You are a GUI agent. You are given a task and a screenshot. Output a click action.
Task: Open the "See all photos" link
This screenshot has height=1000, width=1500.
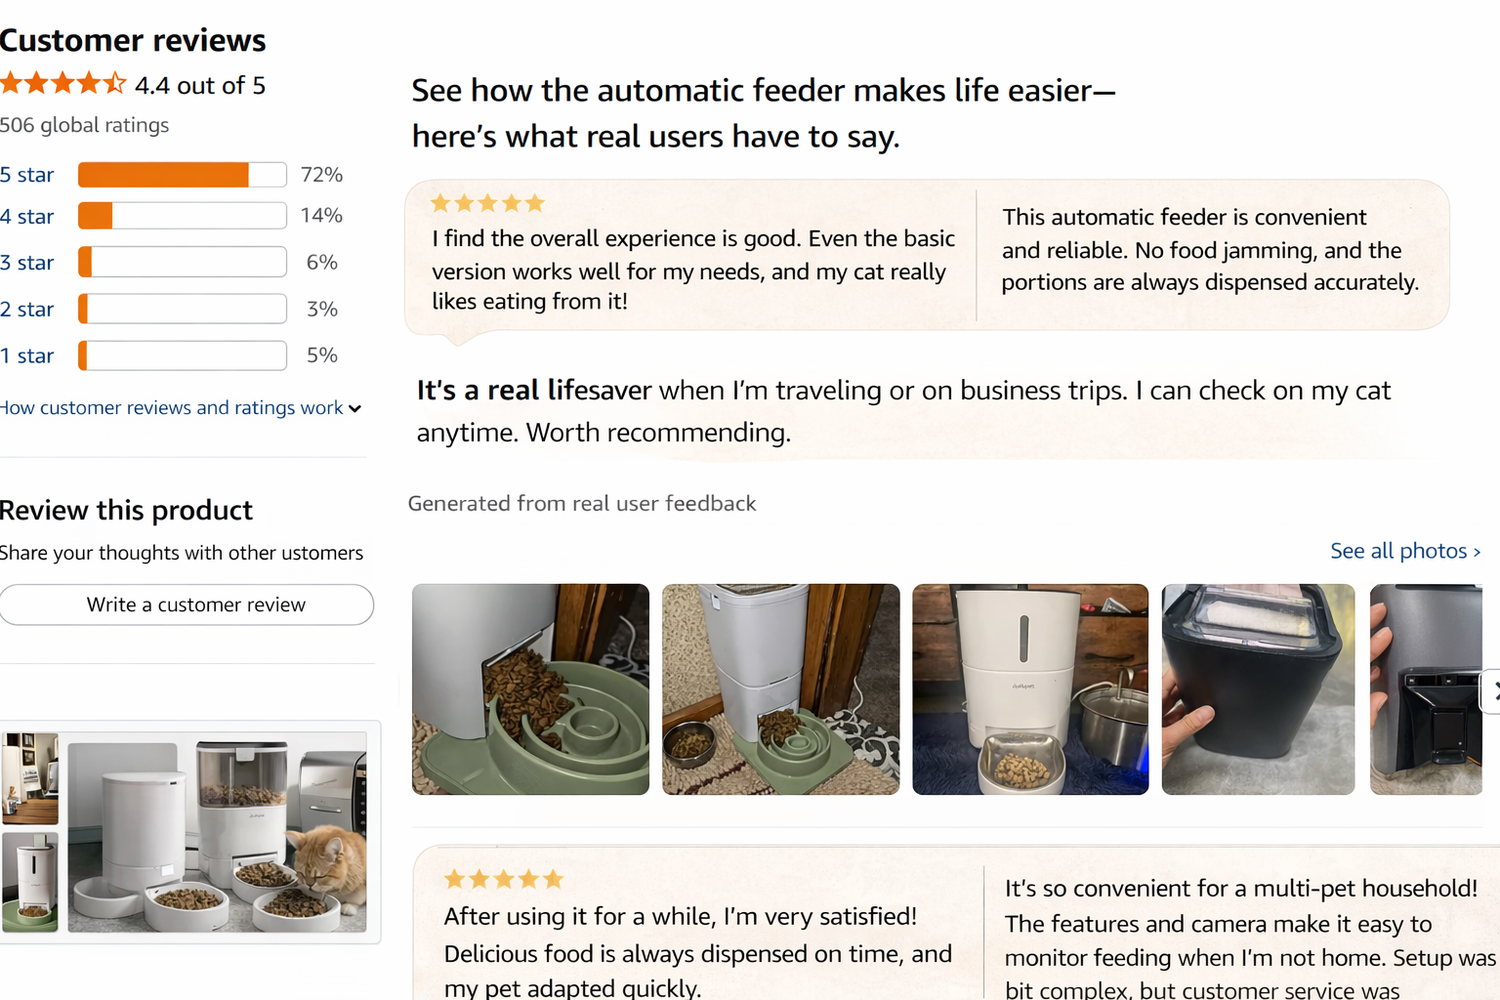(x=1404, y=551)
